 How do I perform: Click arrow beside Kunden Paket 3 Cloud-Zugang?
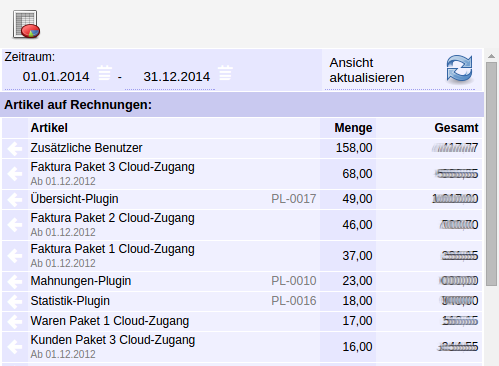tap(15, 347)
